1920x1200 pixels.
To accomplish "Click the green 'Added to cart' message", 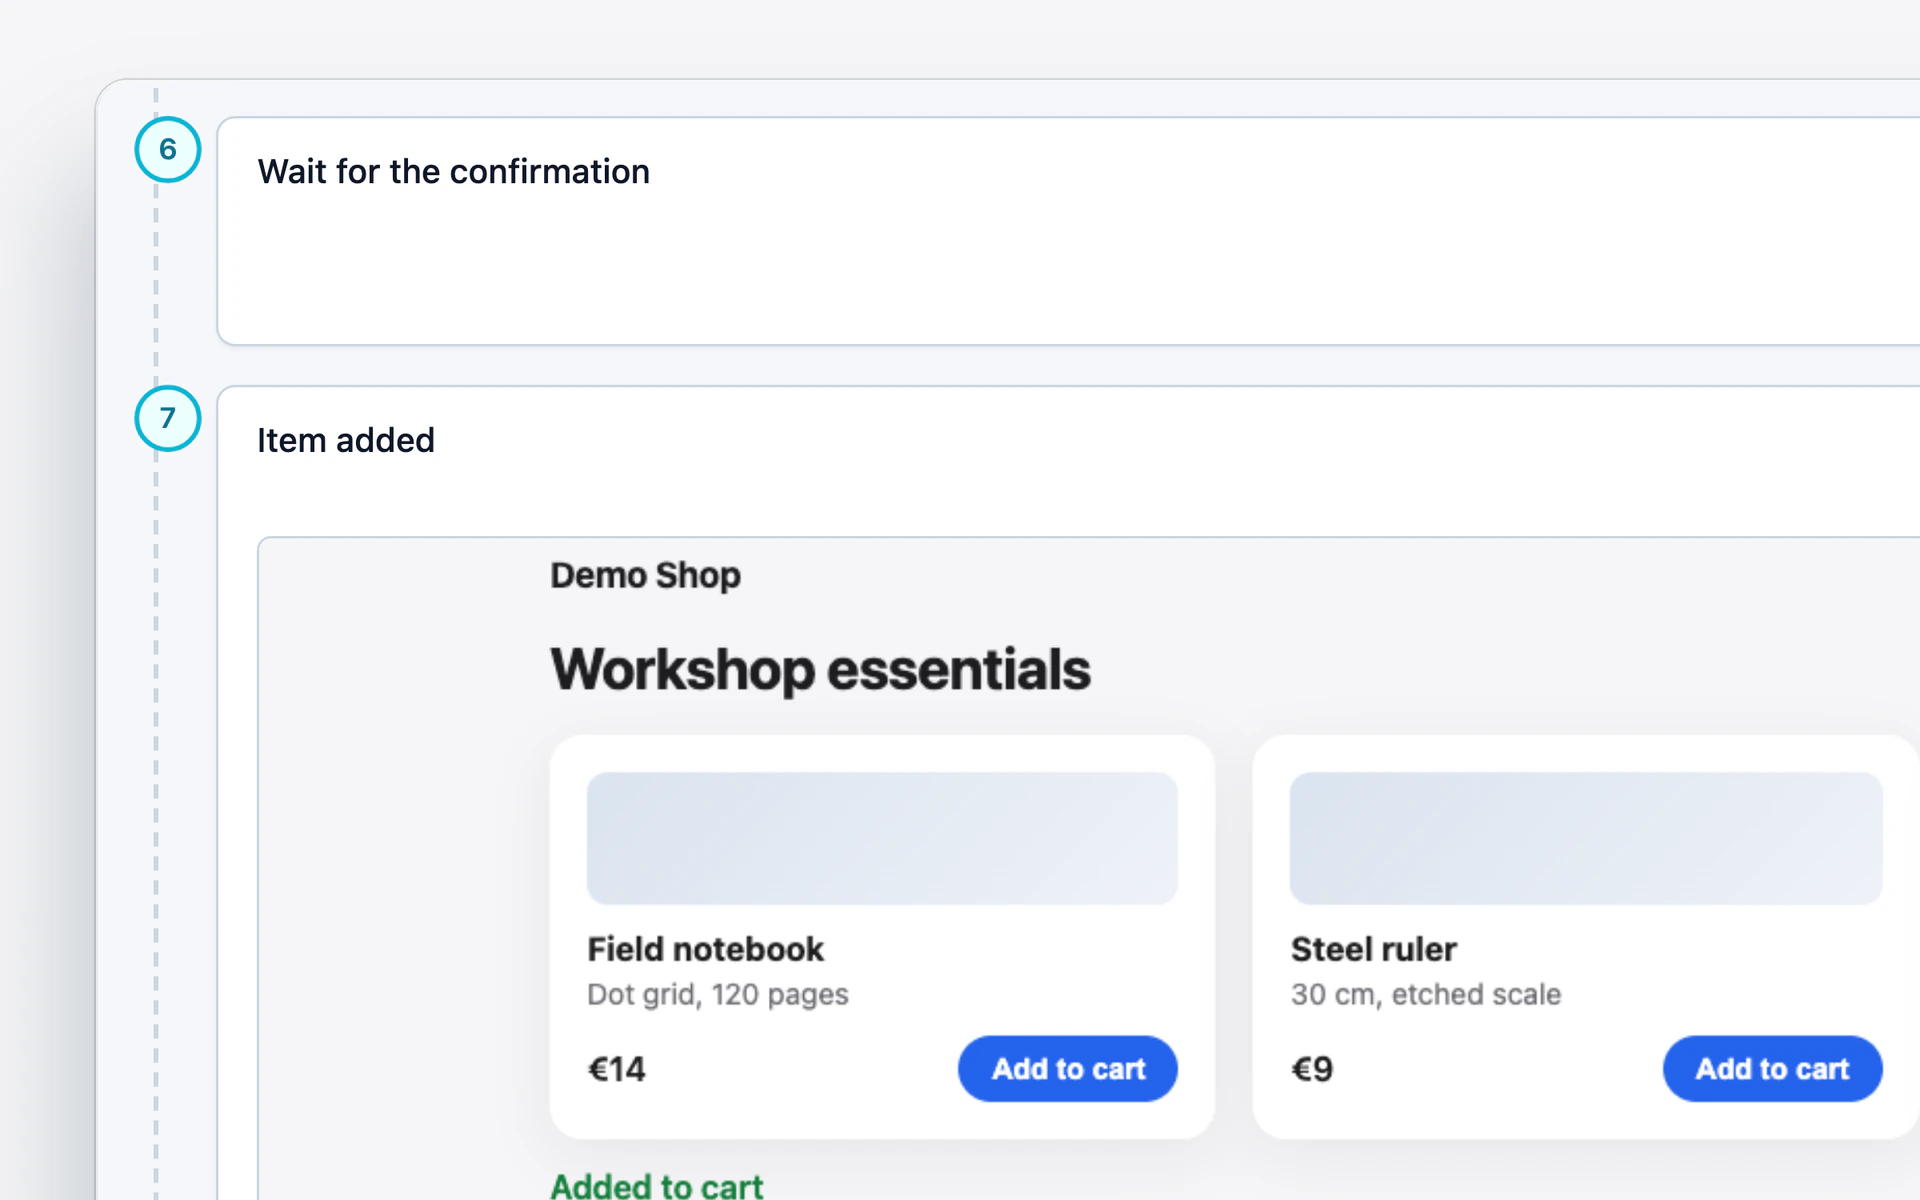I will 656,1186.
